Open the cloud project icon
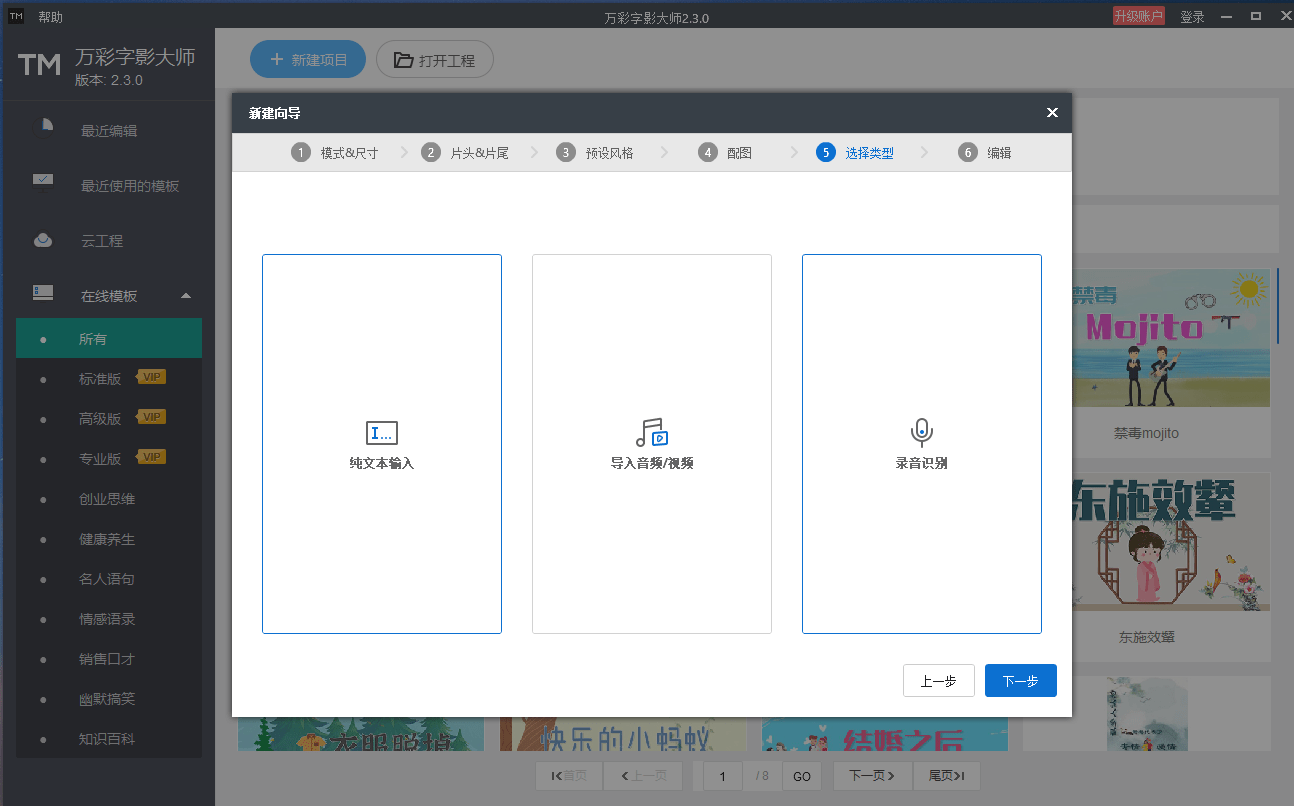This screenshot has height=806, width=1294. coord(43,241)
